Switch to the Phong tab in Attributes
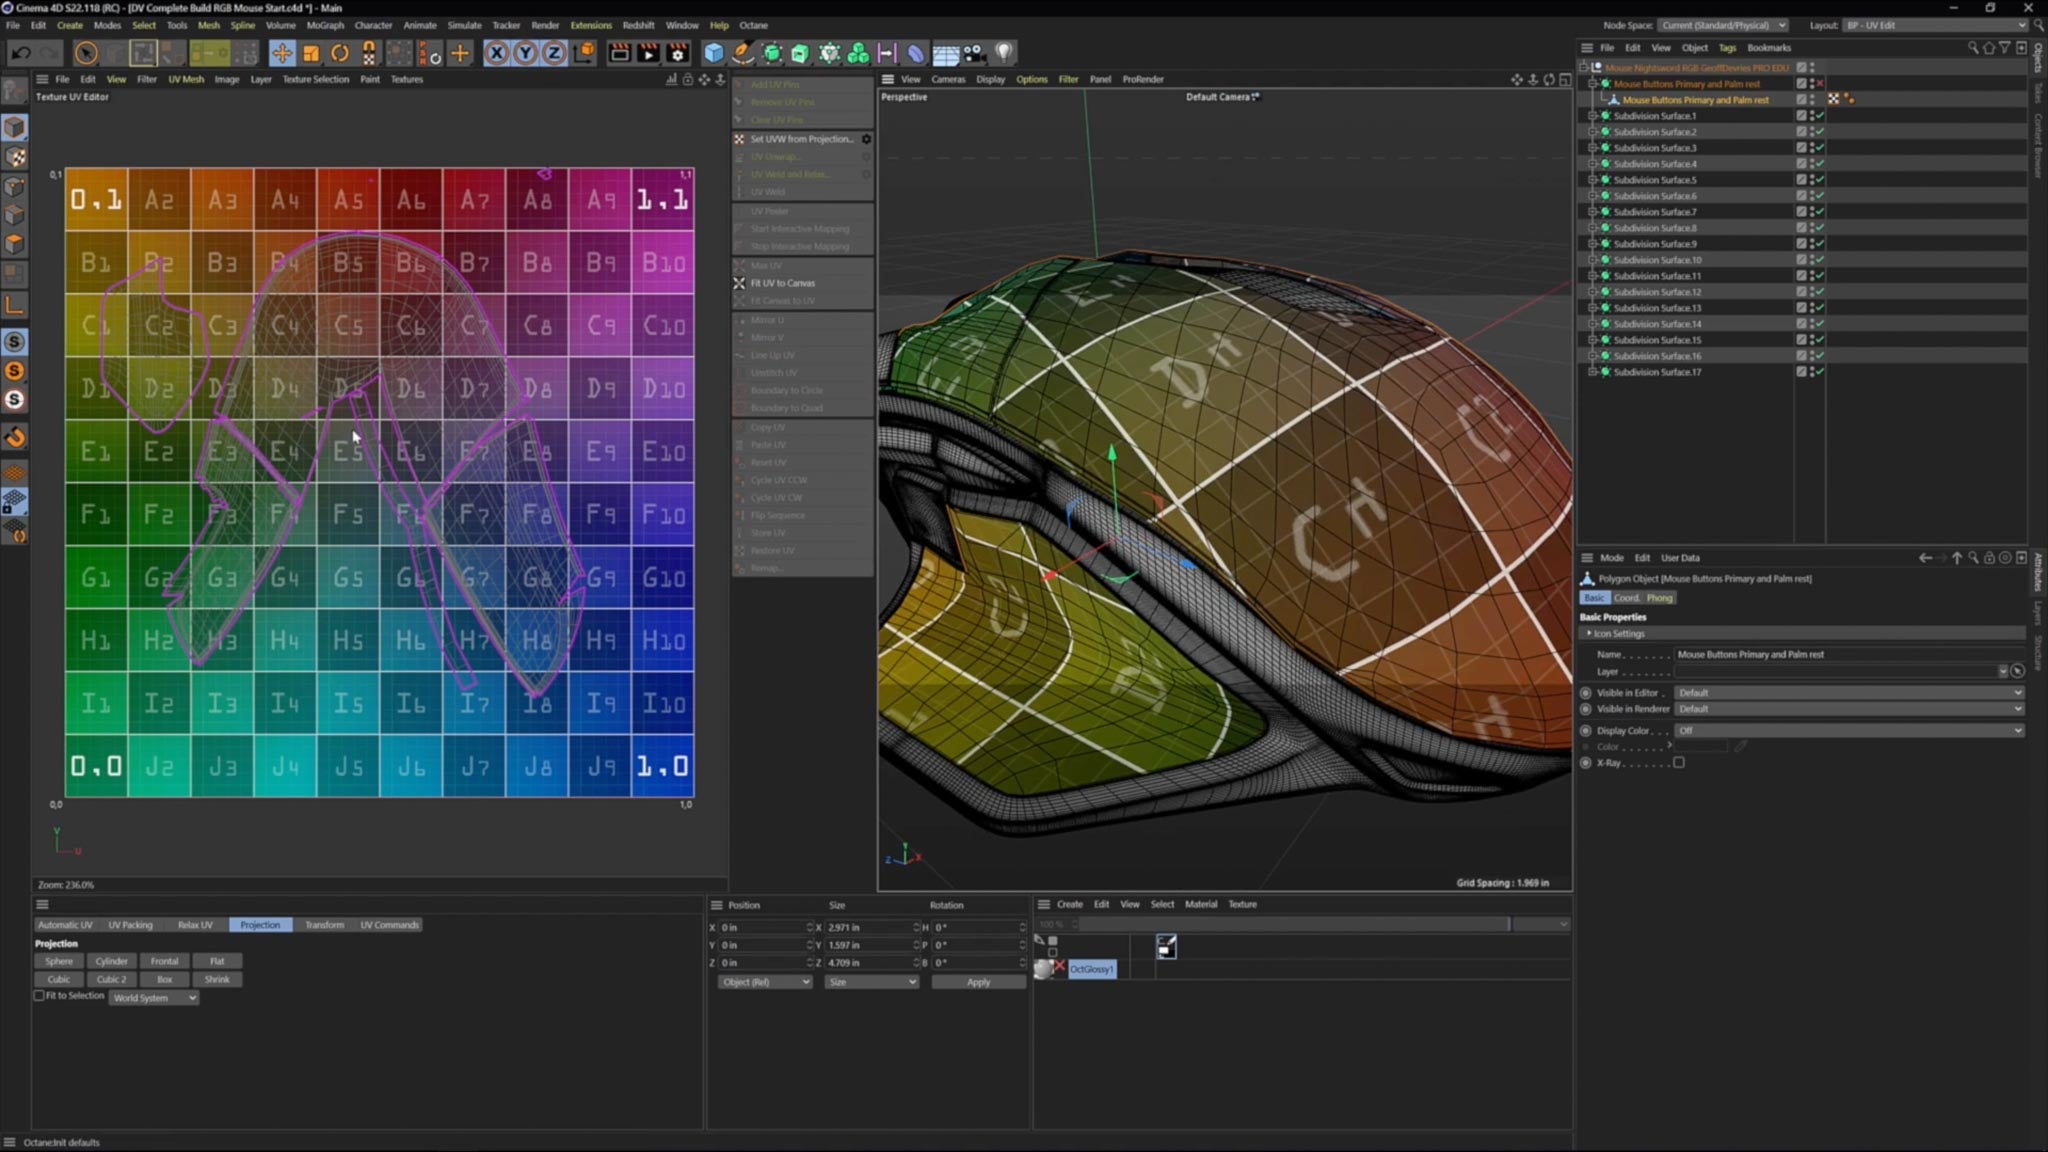This screenshot has height=1152, width=2048. pos(1659,598)
